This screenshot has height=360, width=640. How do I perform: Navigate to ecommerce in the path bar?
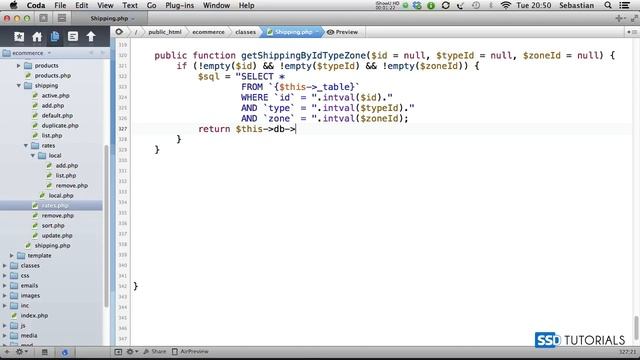pos(208,32)
